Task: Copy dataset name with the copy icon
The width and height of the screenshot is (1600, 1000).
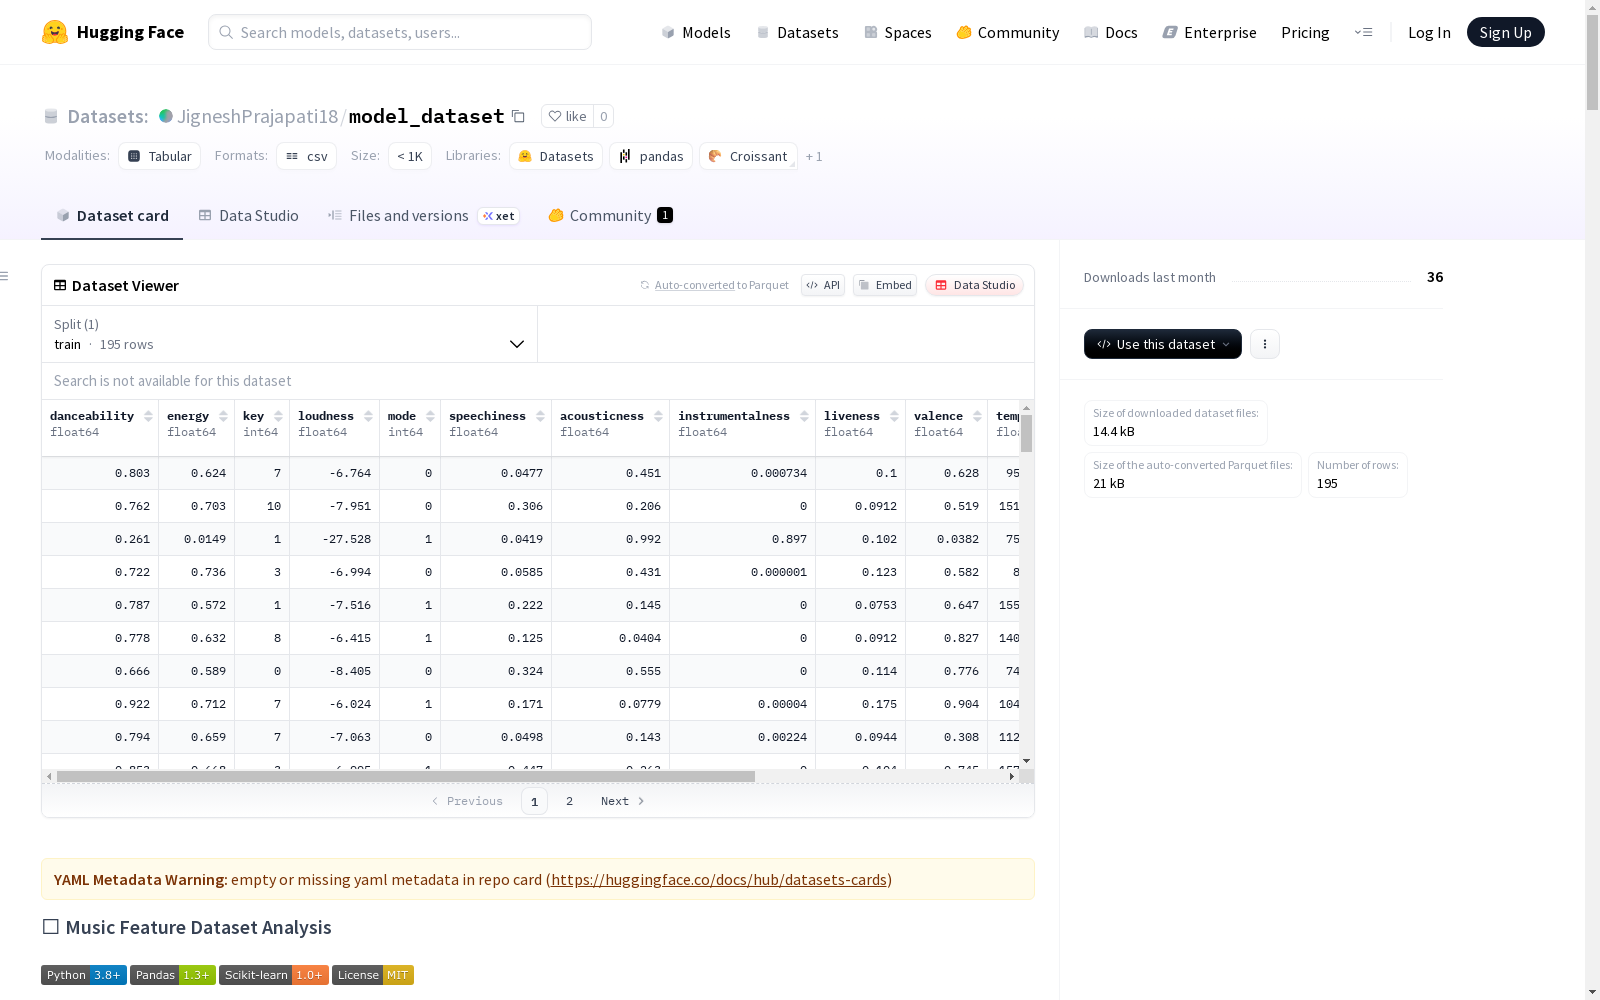Action: (x=518, y=116)
